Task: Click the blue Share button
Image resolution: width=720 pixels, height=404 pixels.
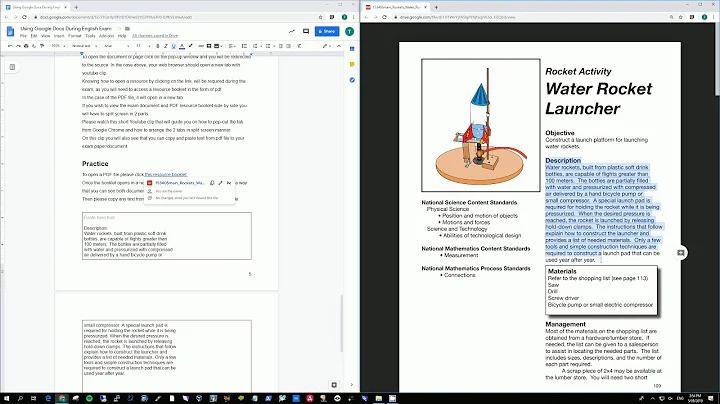Action: click(x=327, y=31)
